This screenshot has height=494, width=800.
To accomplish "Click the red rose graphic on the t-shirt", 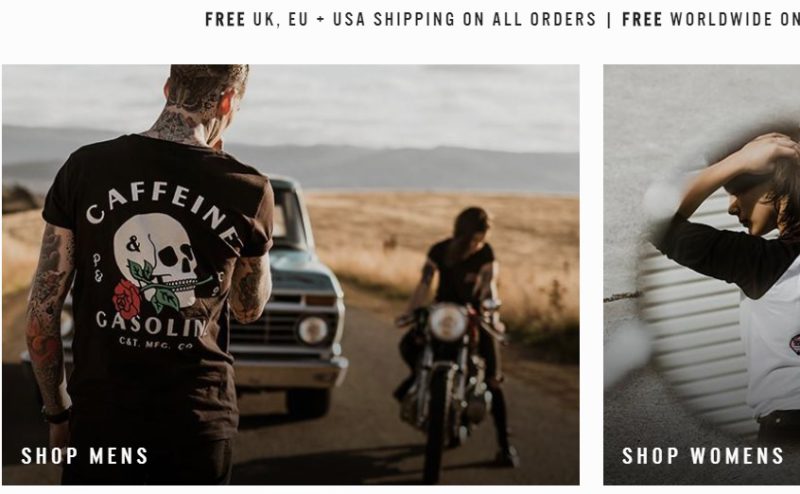I will (x=126, y=299).
